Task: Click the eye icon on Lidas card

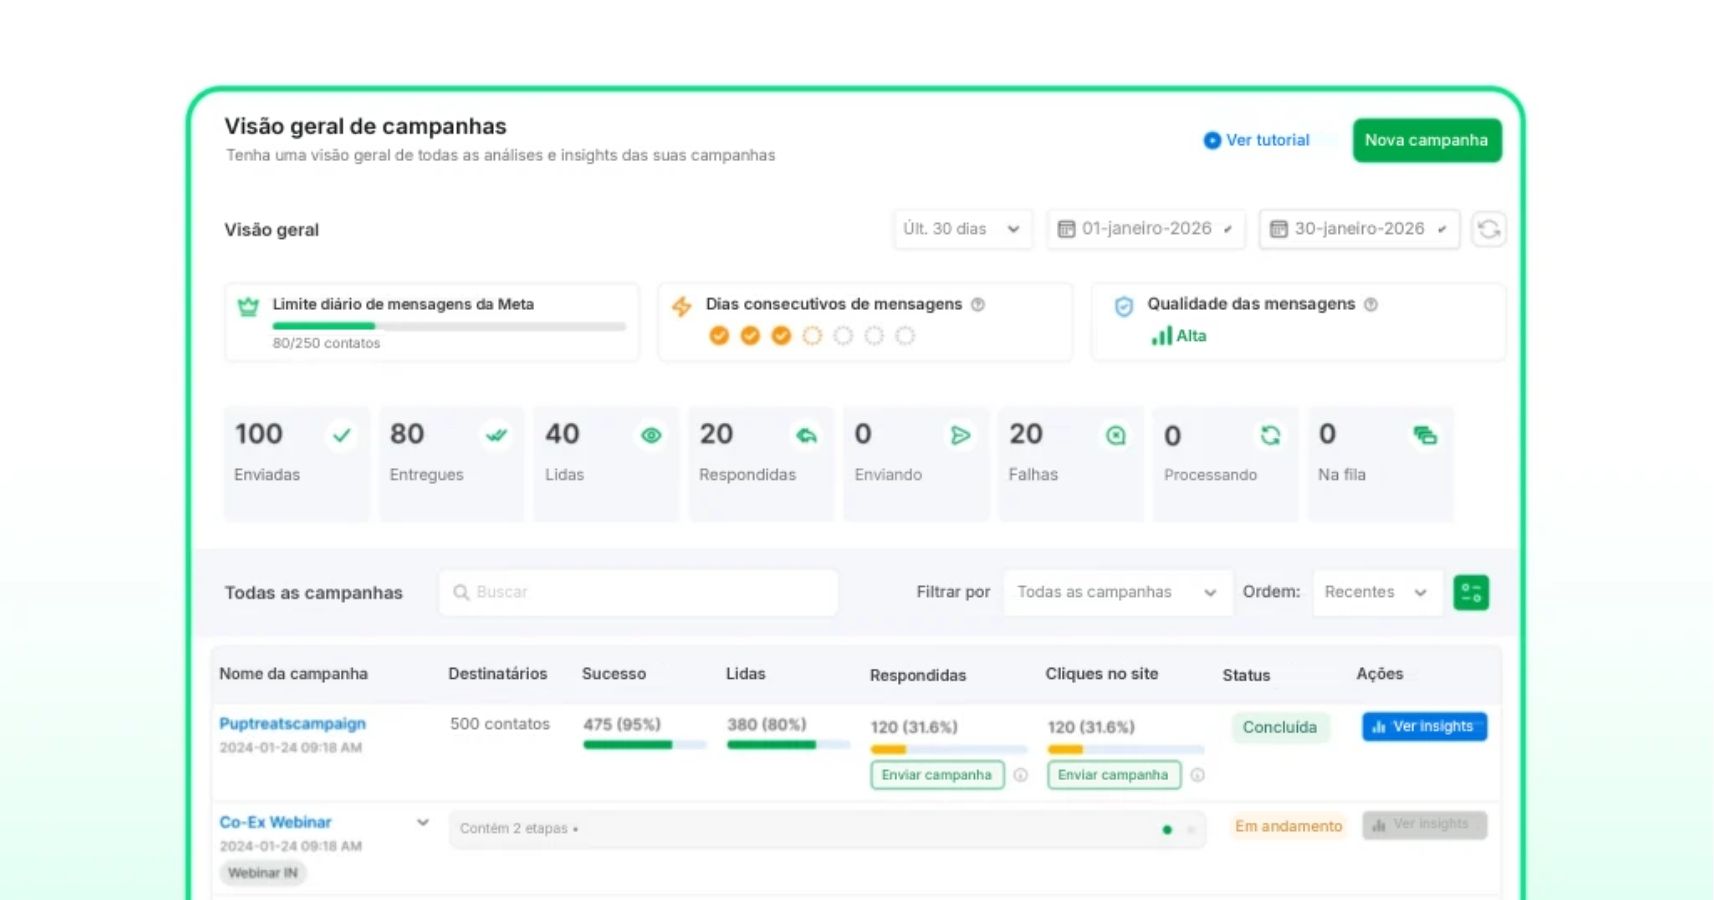Action: click(x=651, y=435)
